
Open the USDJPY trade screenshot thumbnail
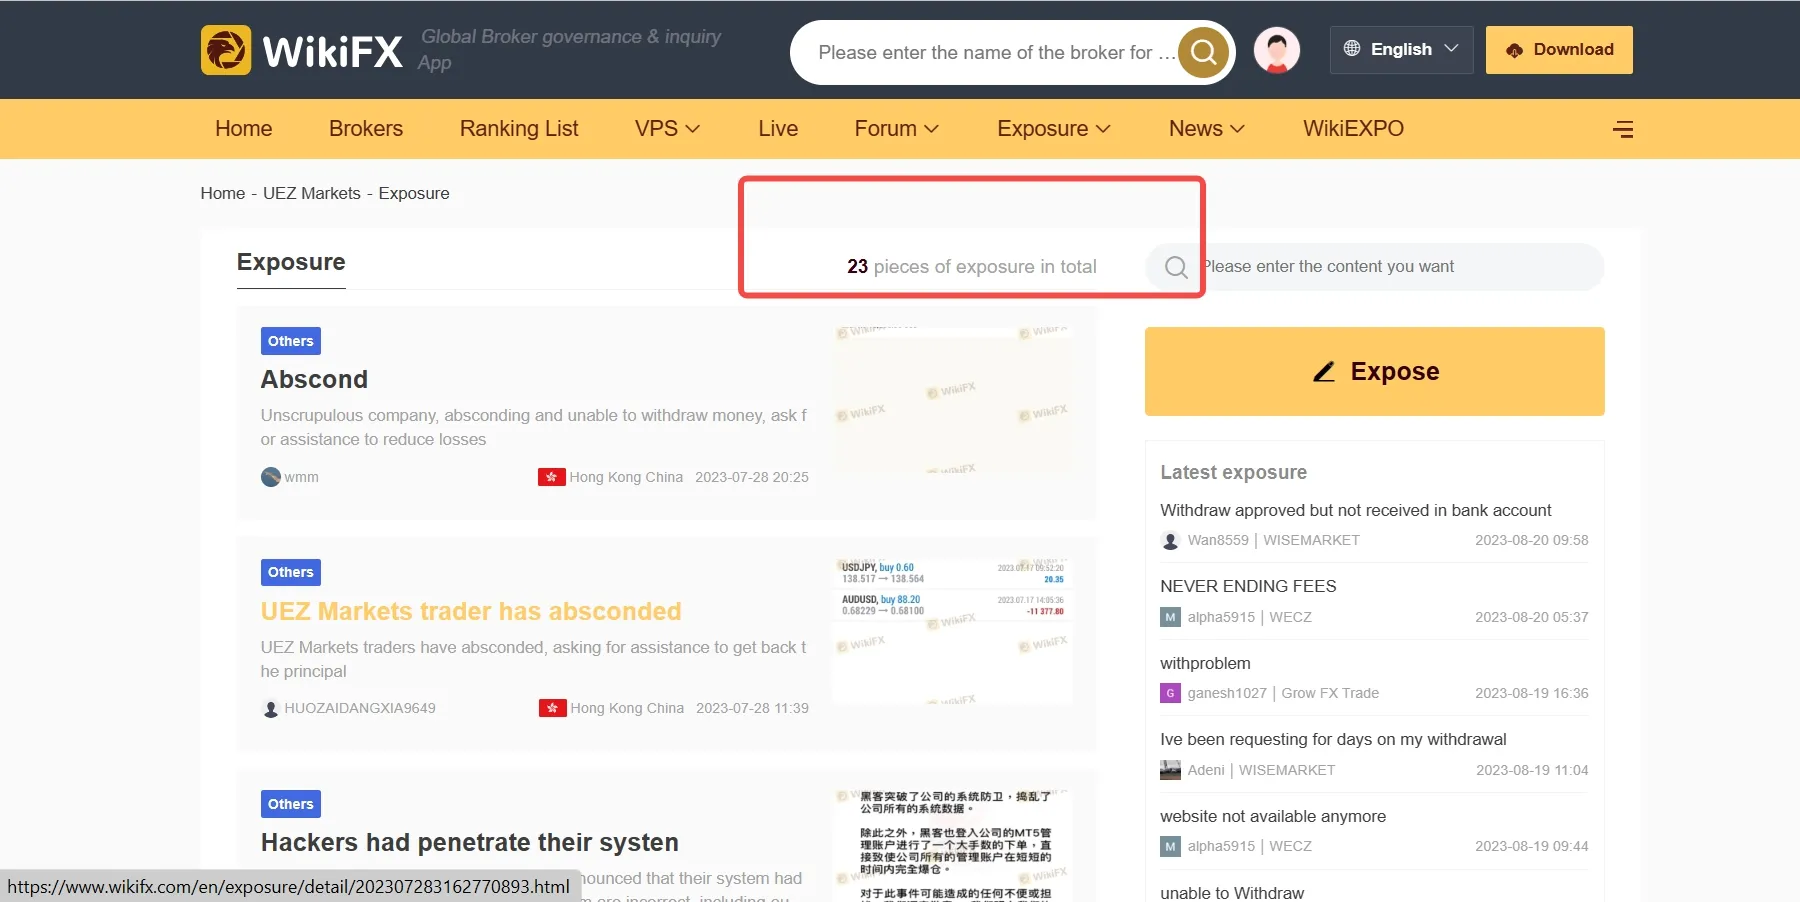click(953, 630)
